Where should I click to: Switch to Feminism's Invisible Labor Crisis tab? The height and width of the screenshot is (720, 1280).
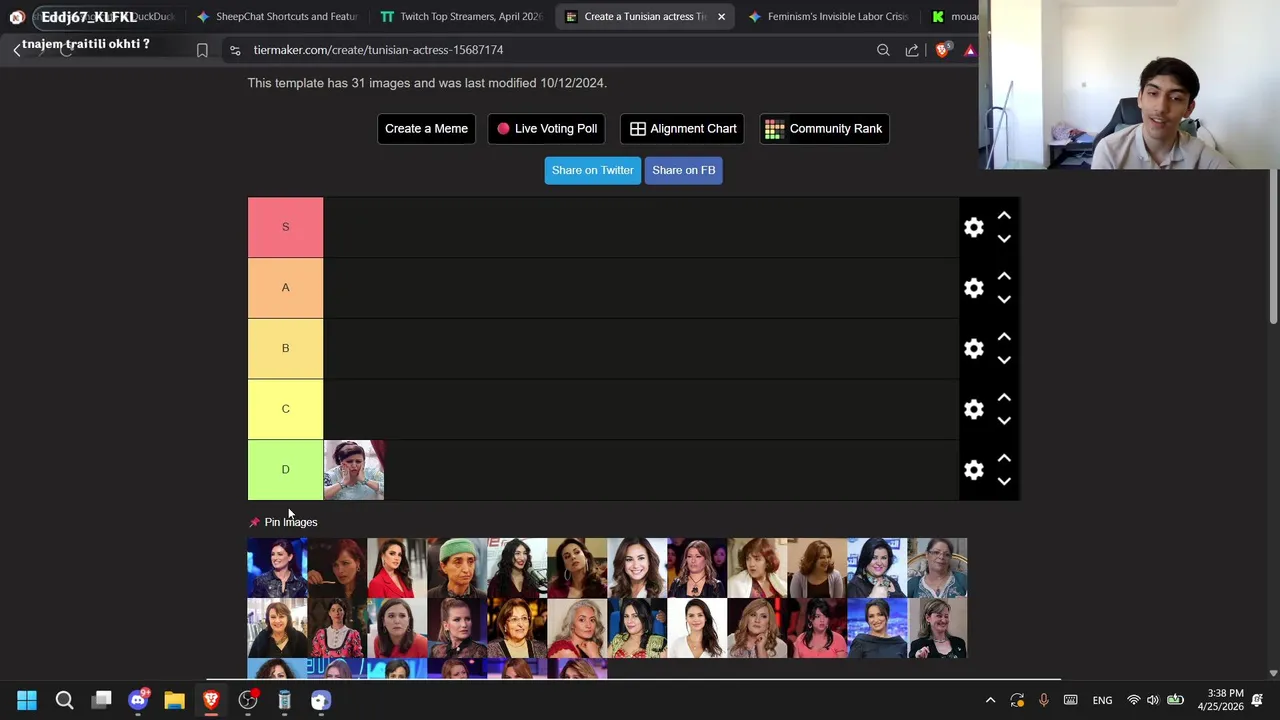(x=828, y=17)
